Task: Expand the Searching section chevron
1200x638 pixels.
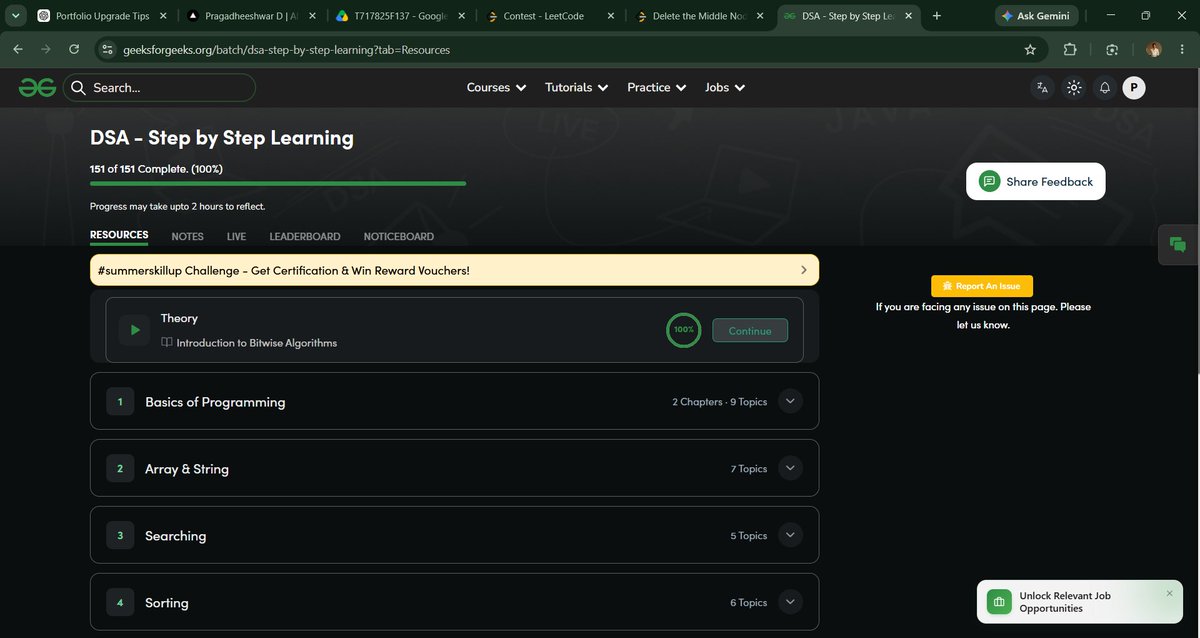Action: pyautogui.click(x=790, y=535)
